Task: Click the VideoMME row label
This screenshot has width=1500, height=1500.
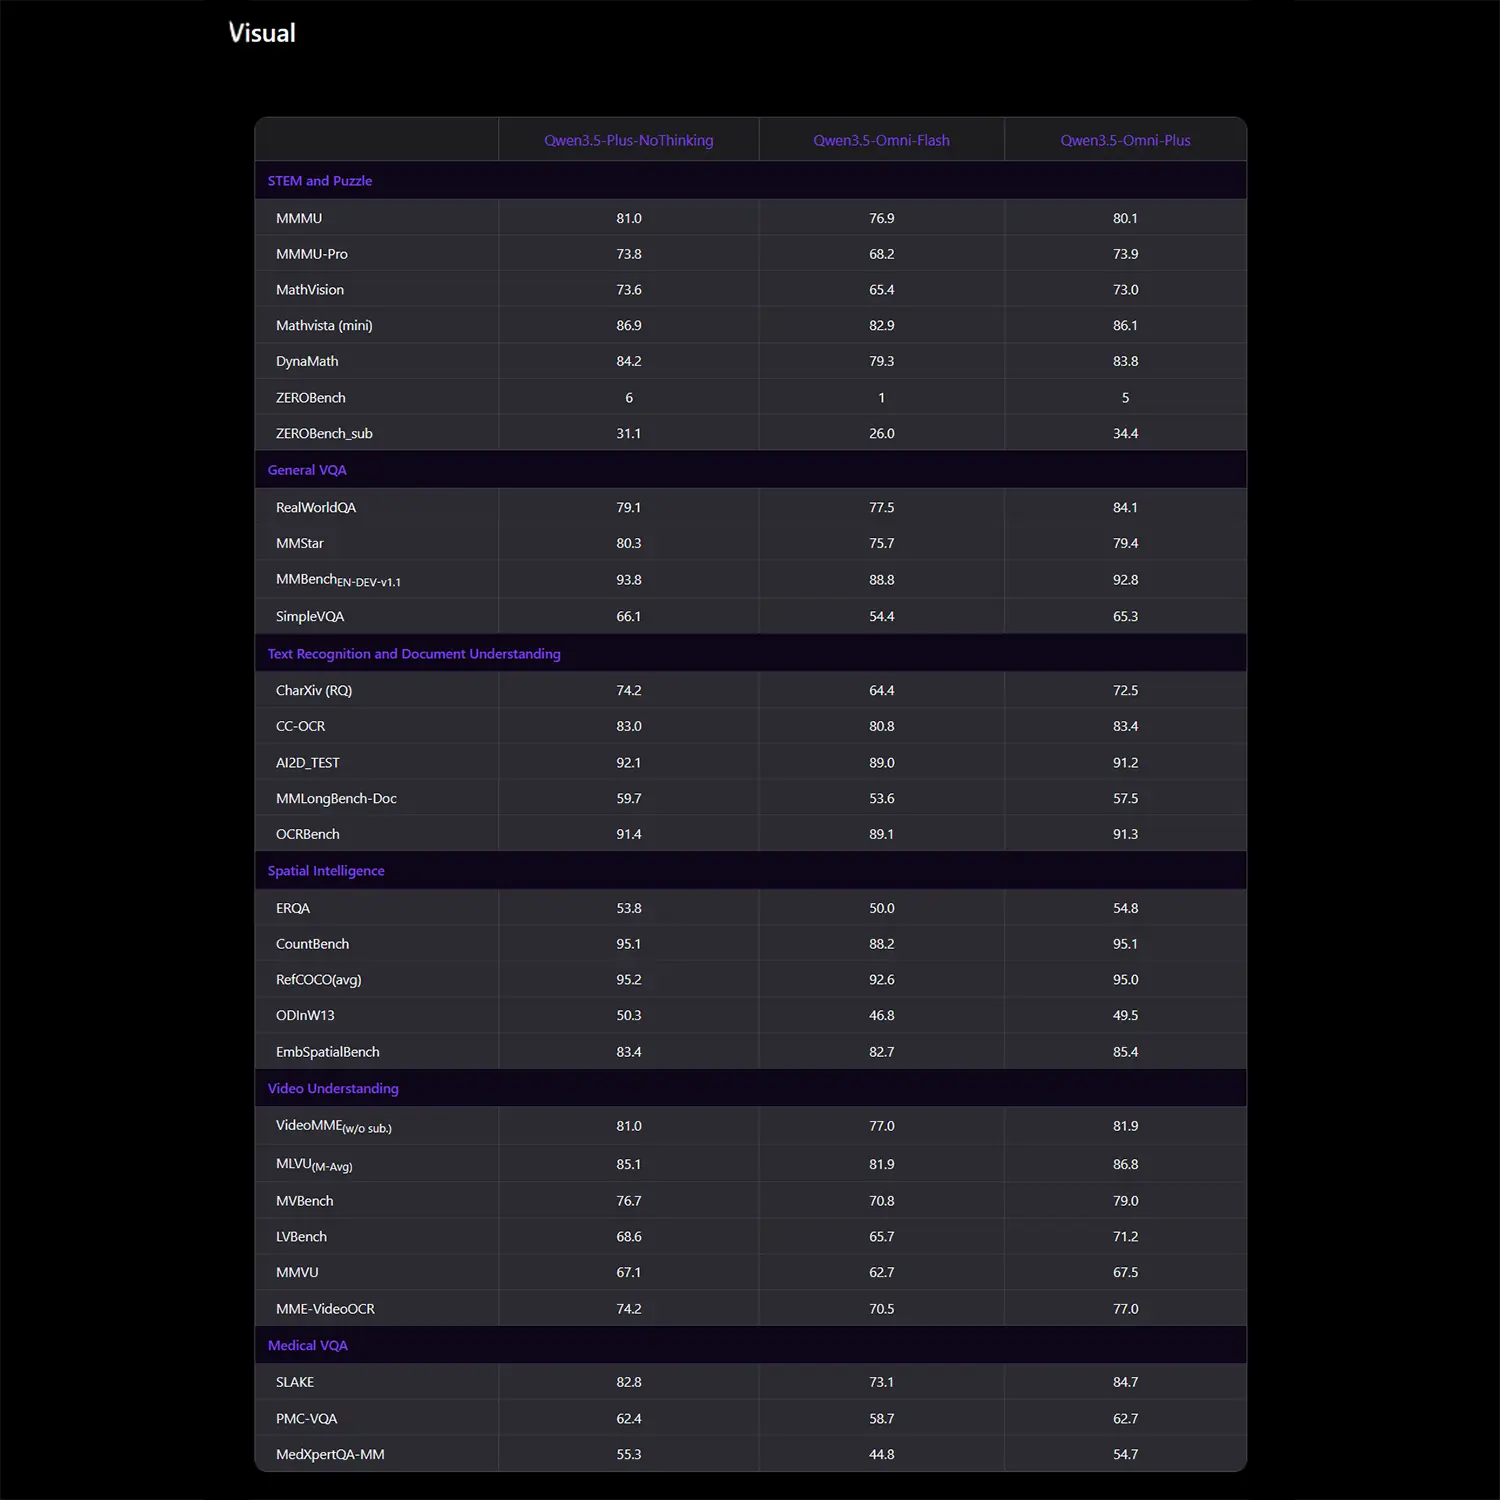Action: 333,1125
